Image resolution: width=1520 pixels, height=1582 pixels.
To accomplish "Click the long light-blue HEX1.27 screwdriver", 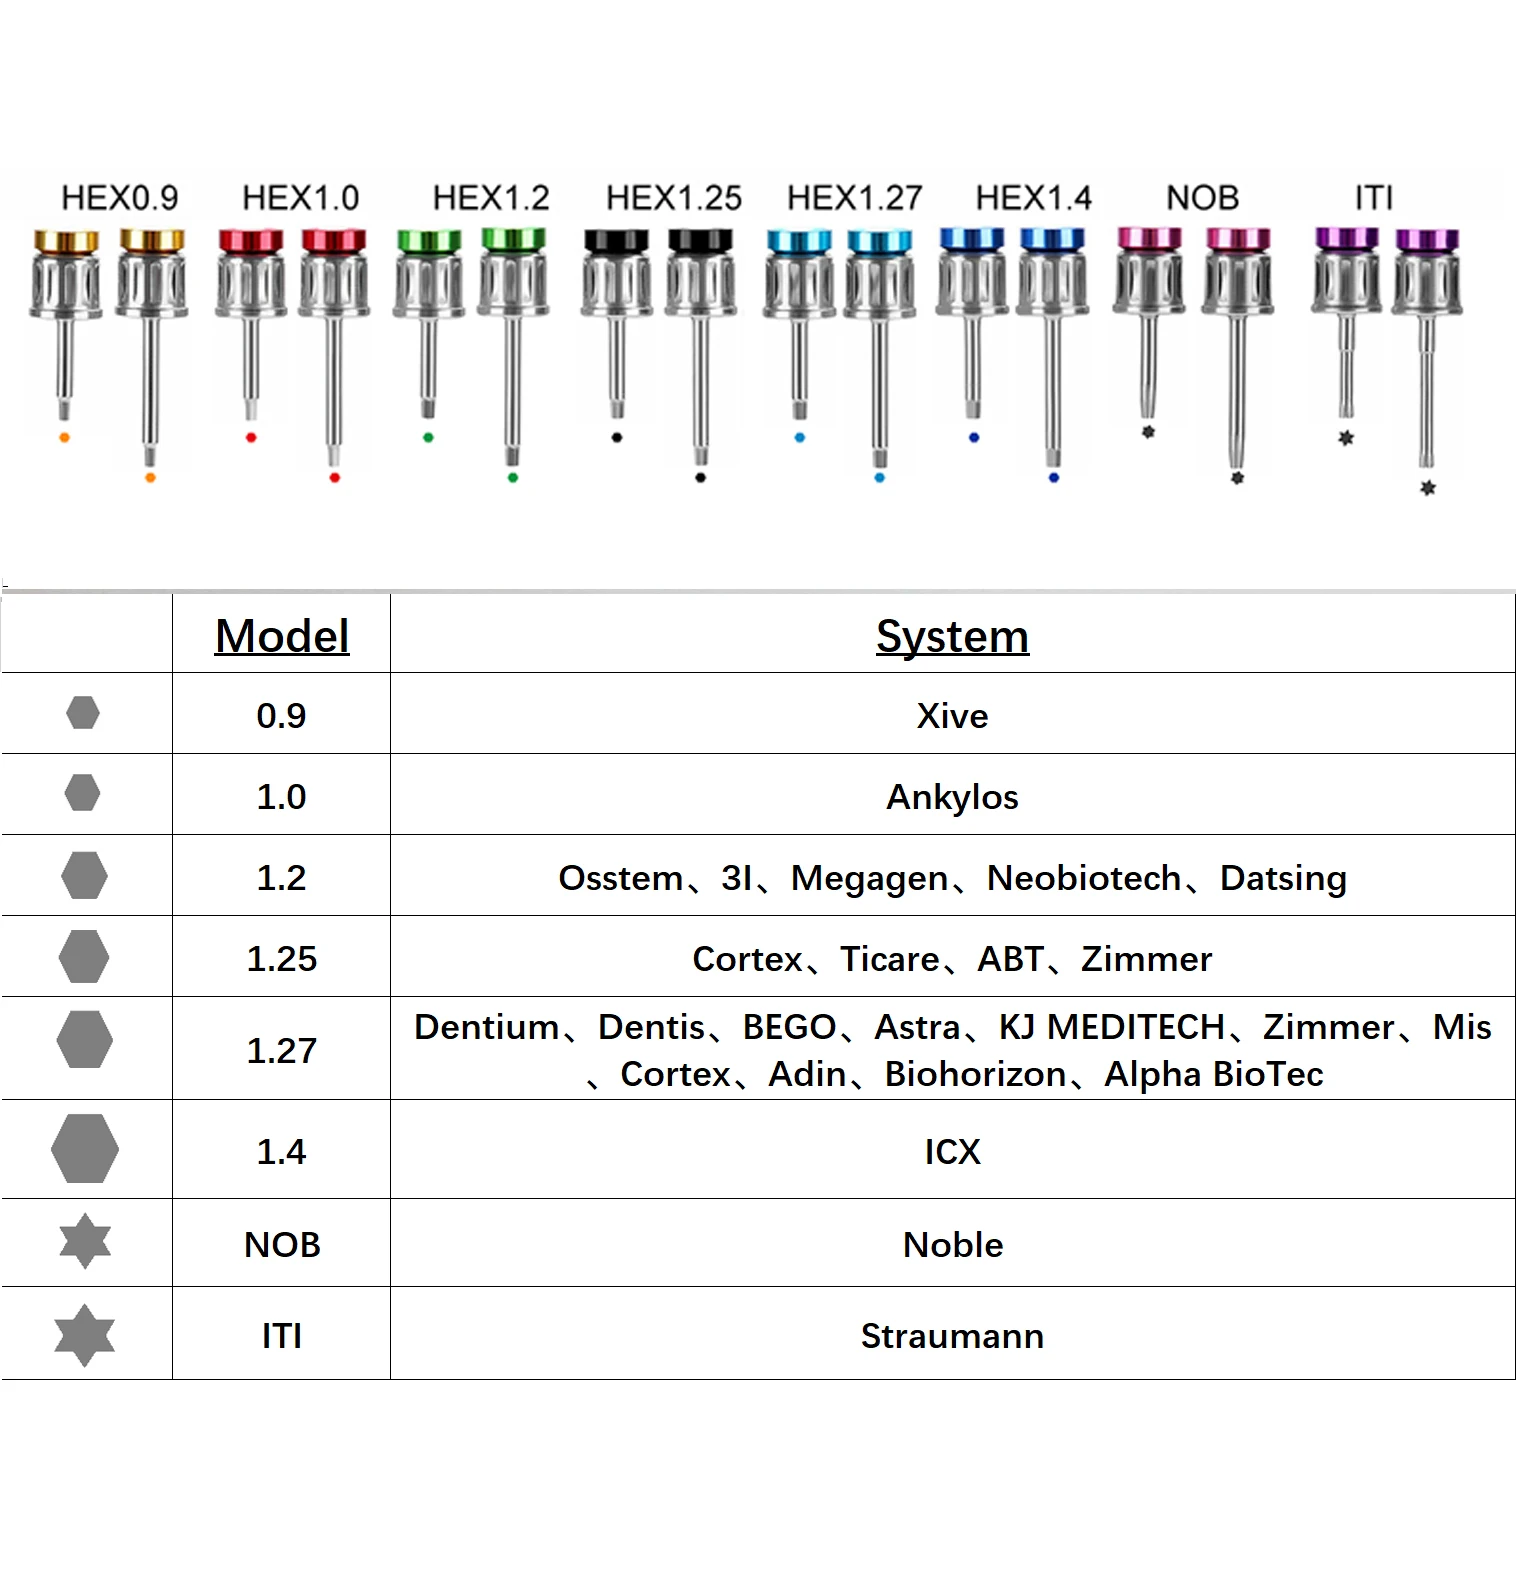I will pyautogui.click(x=879, y=348).
